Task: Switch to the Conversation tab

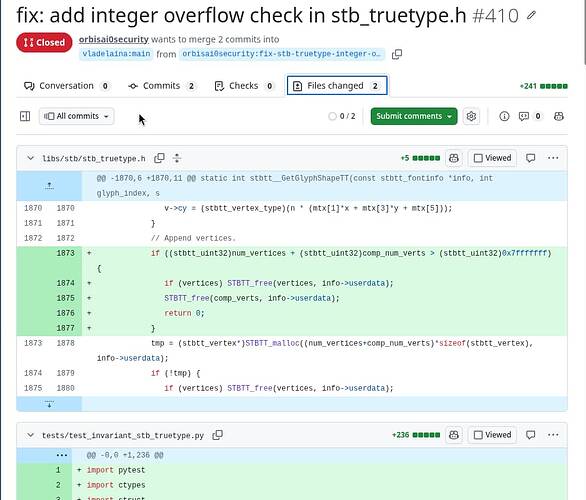Action: [x=67, y=86]
